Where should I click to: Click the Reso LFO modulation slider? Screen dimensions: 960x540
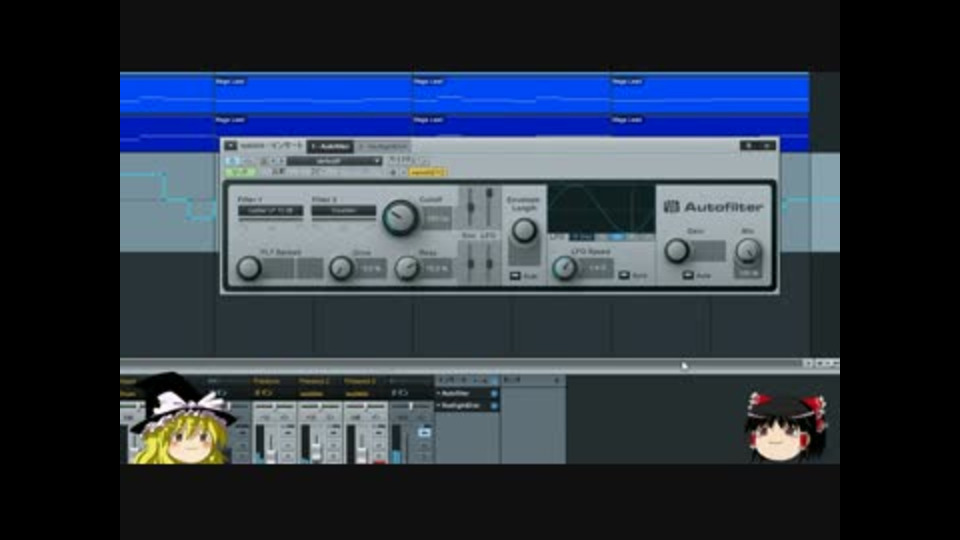(x=489, y=263)
